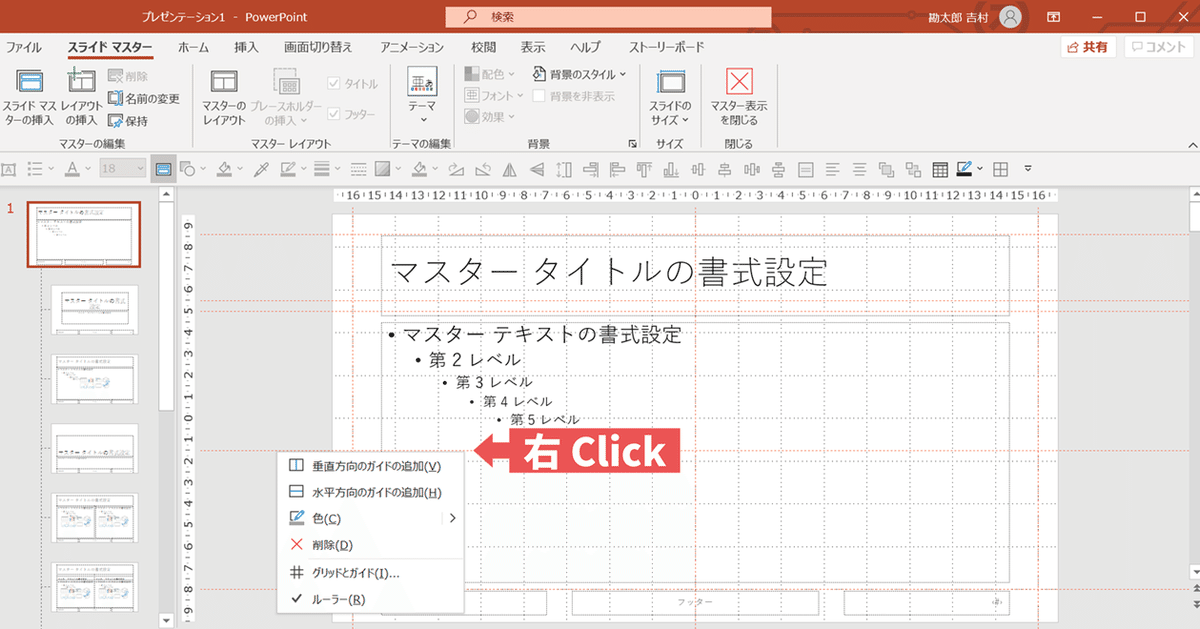1200x629 pixels.
Task: Click the first paint-bucket fill icon
Action: [x=225, y=169]
